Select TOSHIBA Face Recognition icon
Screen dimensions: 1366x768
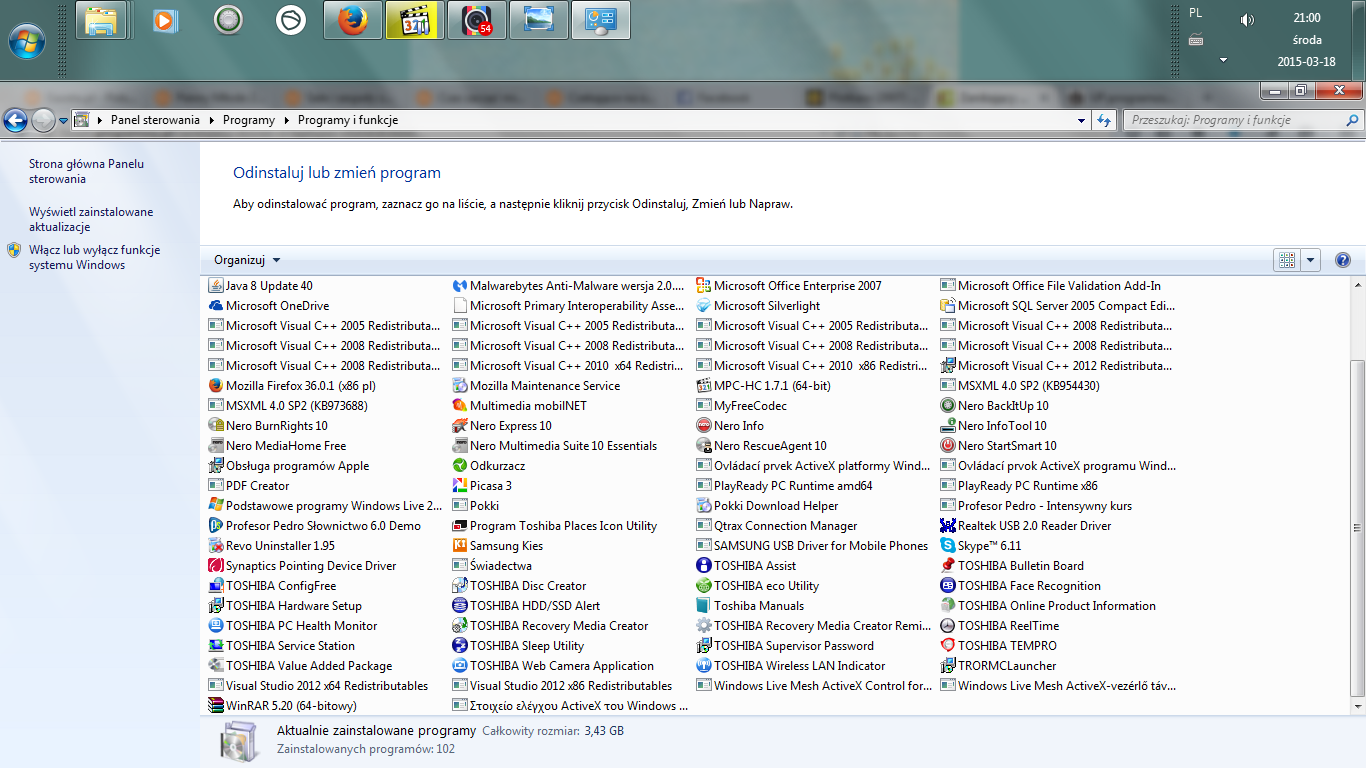[948, 586]
